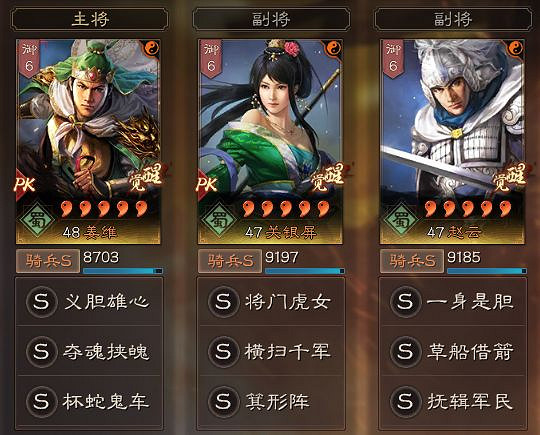Image resolution: width=540 pixels, height=435 pixels.
Task: Click the 骑兵S troop type under 关银屏
Action: (230, 261)
